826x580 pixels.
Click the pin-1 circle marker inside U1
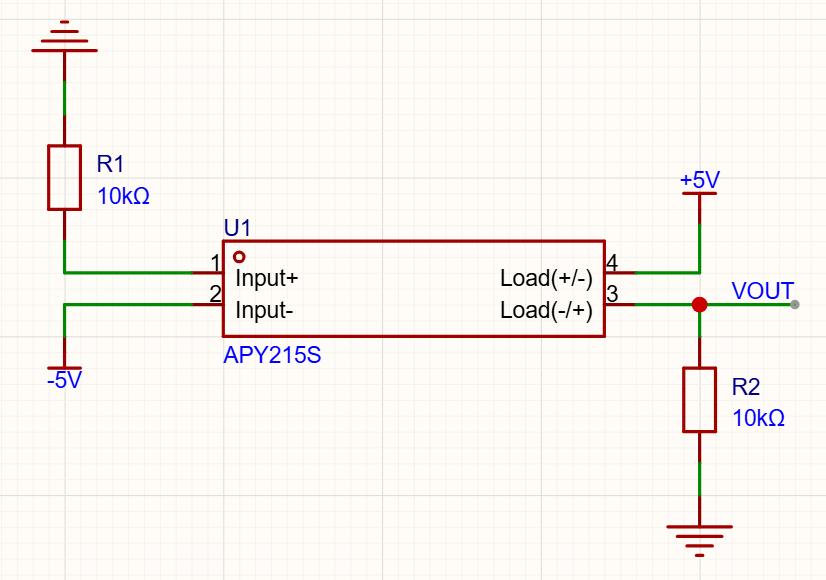click(238, 257)
